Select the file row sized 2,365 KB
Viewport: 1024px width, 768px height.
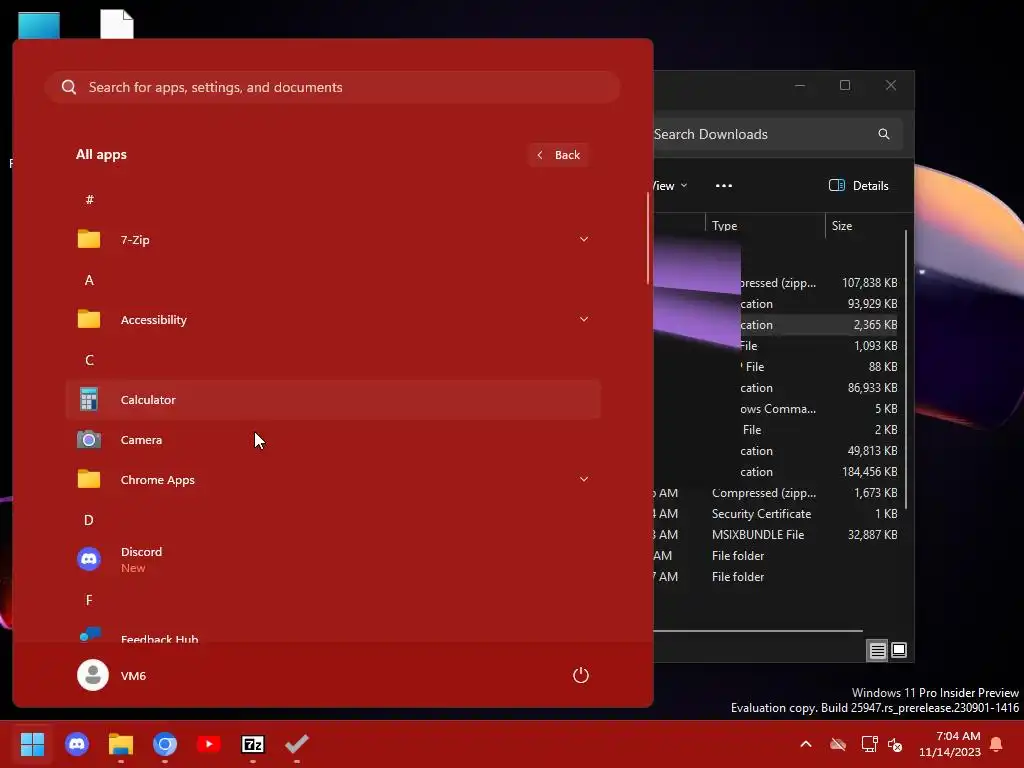819,325
